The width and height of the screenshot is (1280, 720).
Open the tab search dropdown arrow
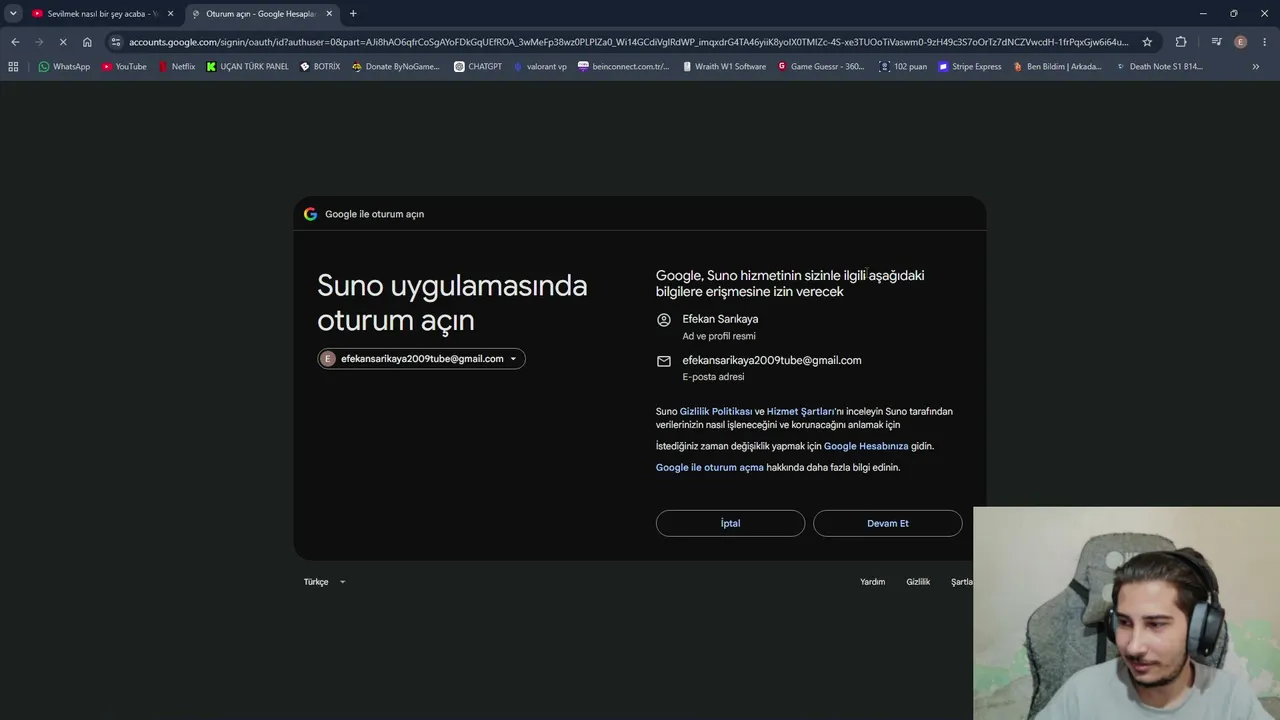click(x=13, y=14)
